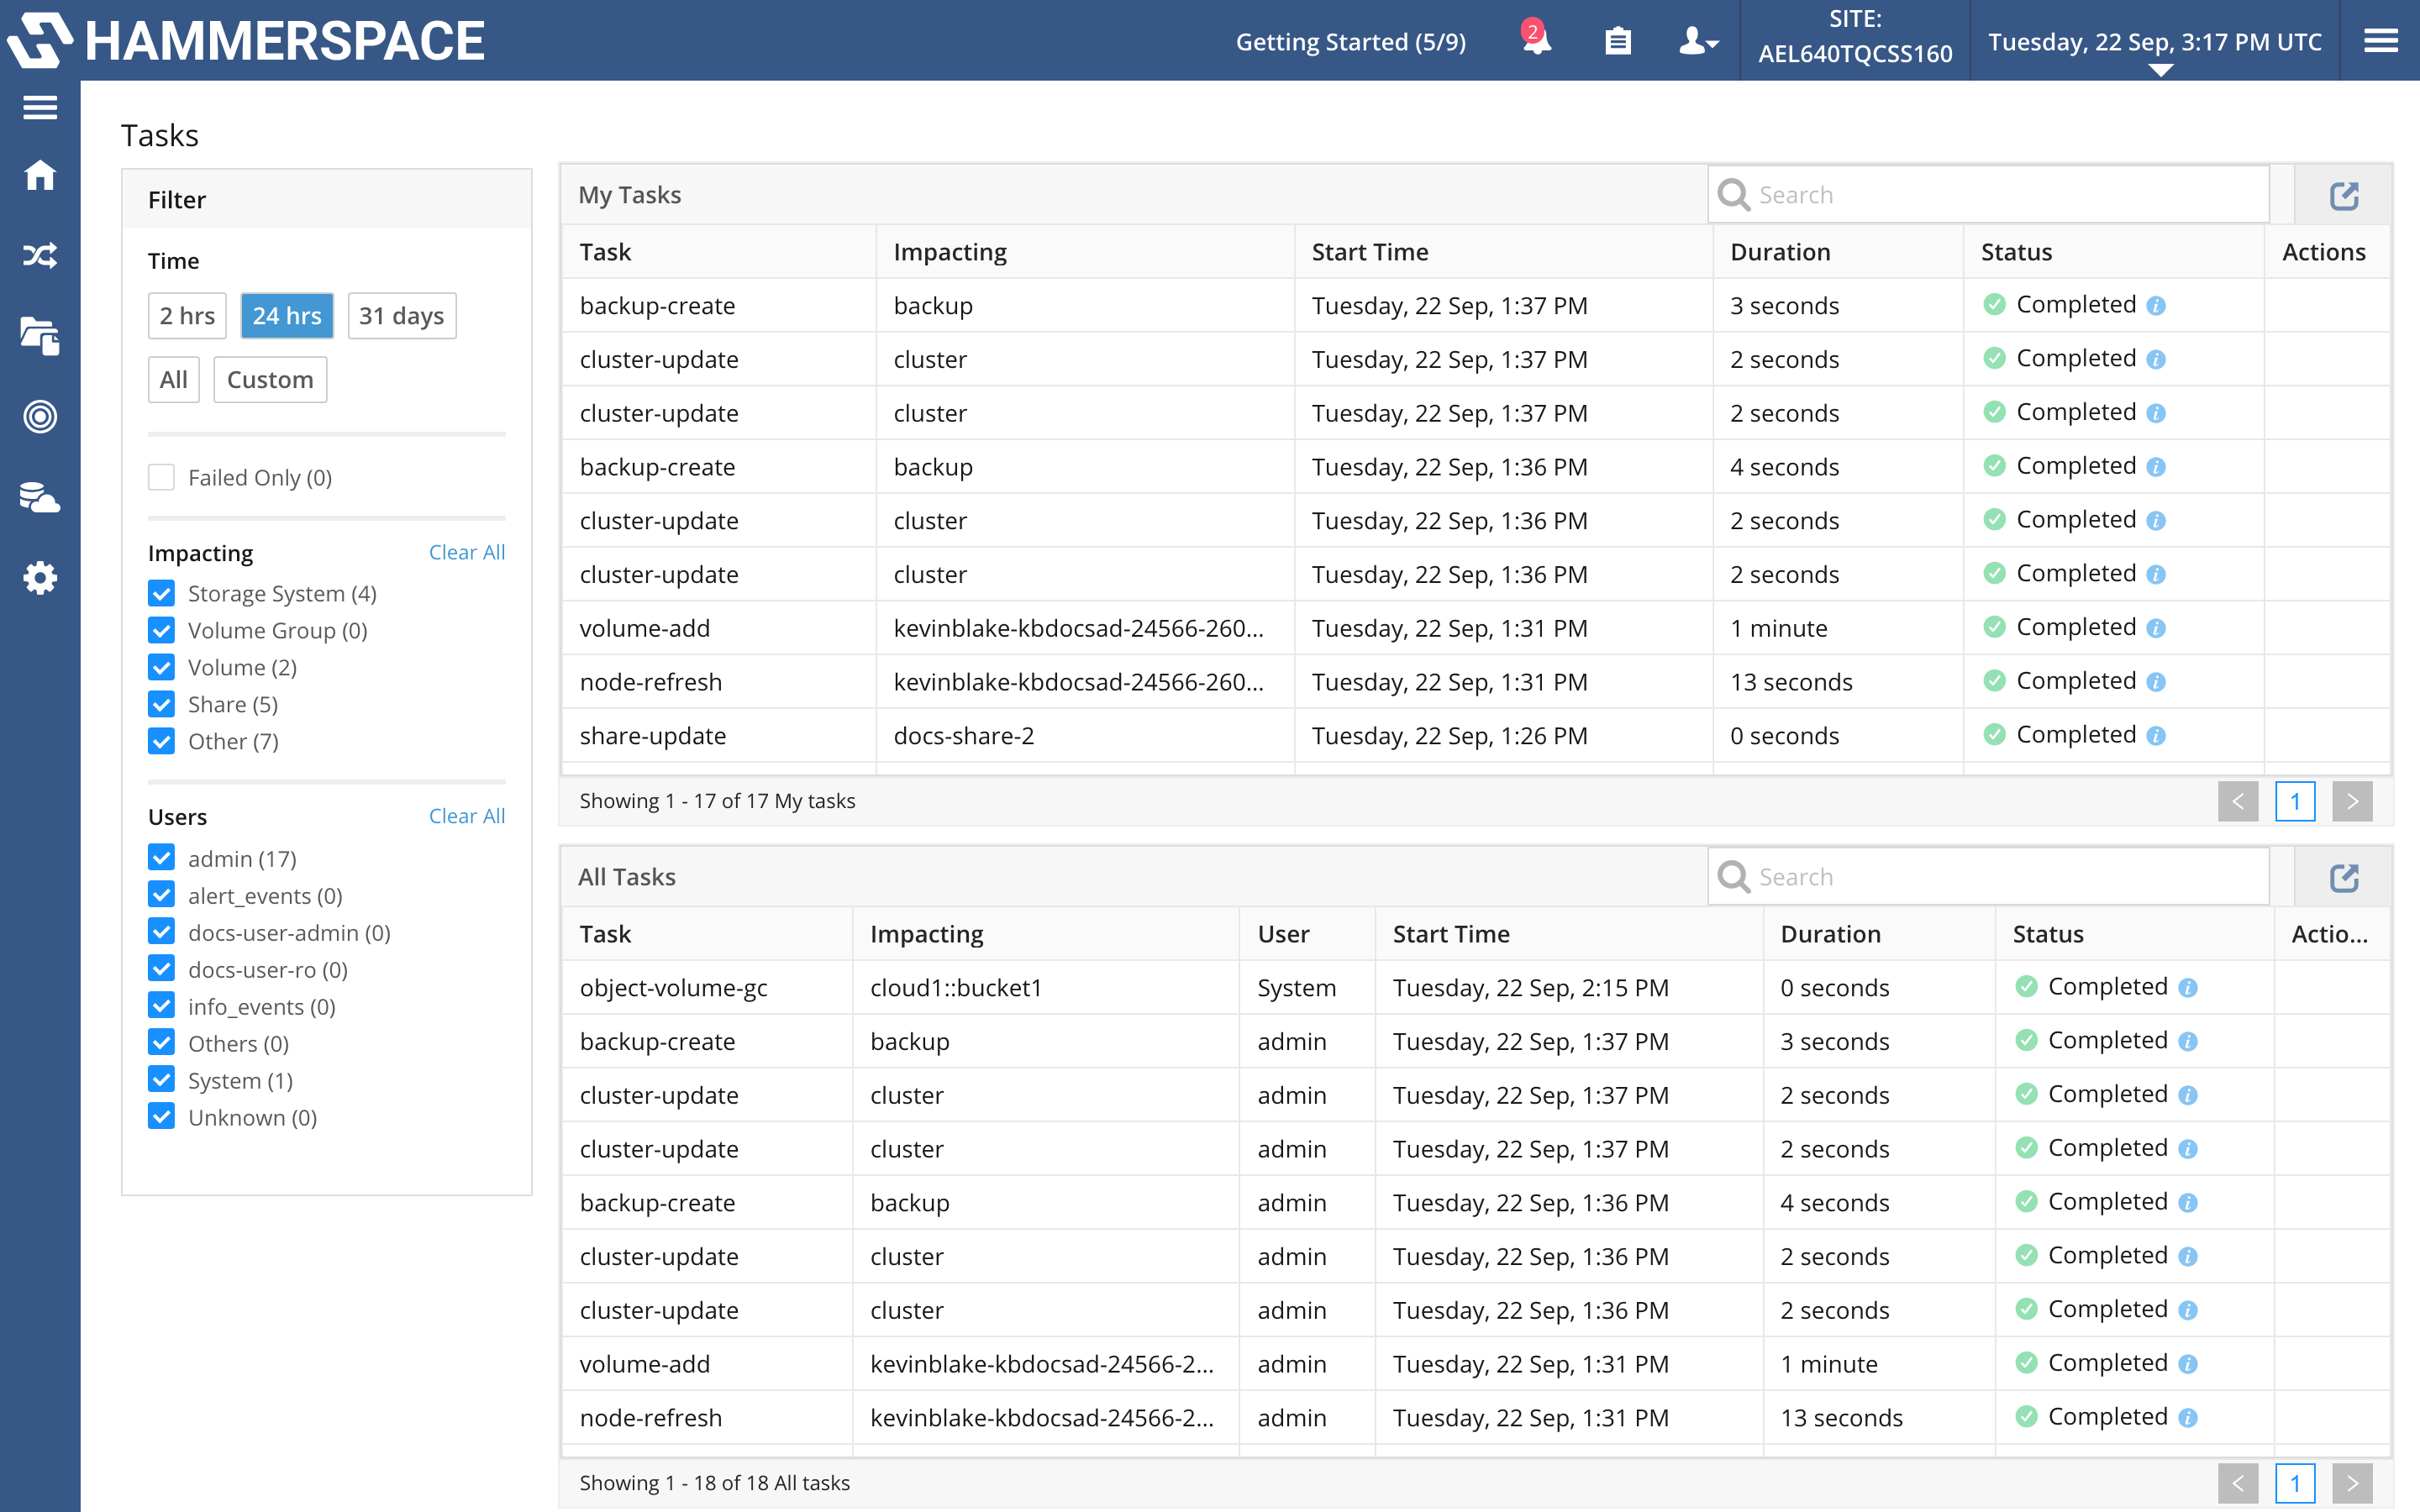Pop out the All Tasks panel

coord(2344,877)
